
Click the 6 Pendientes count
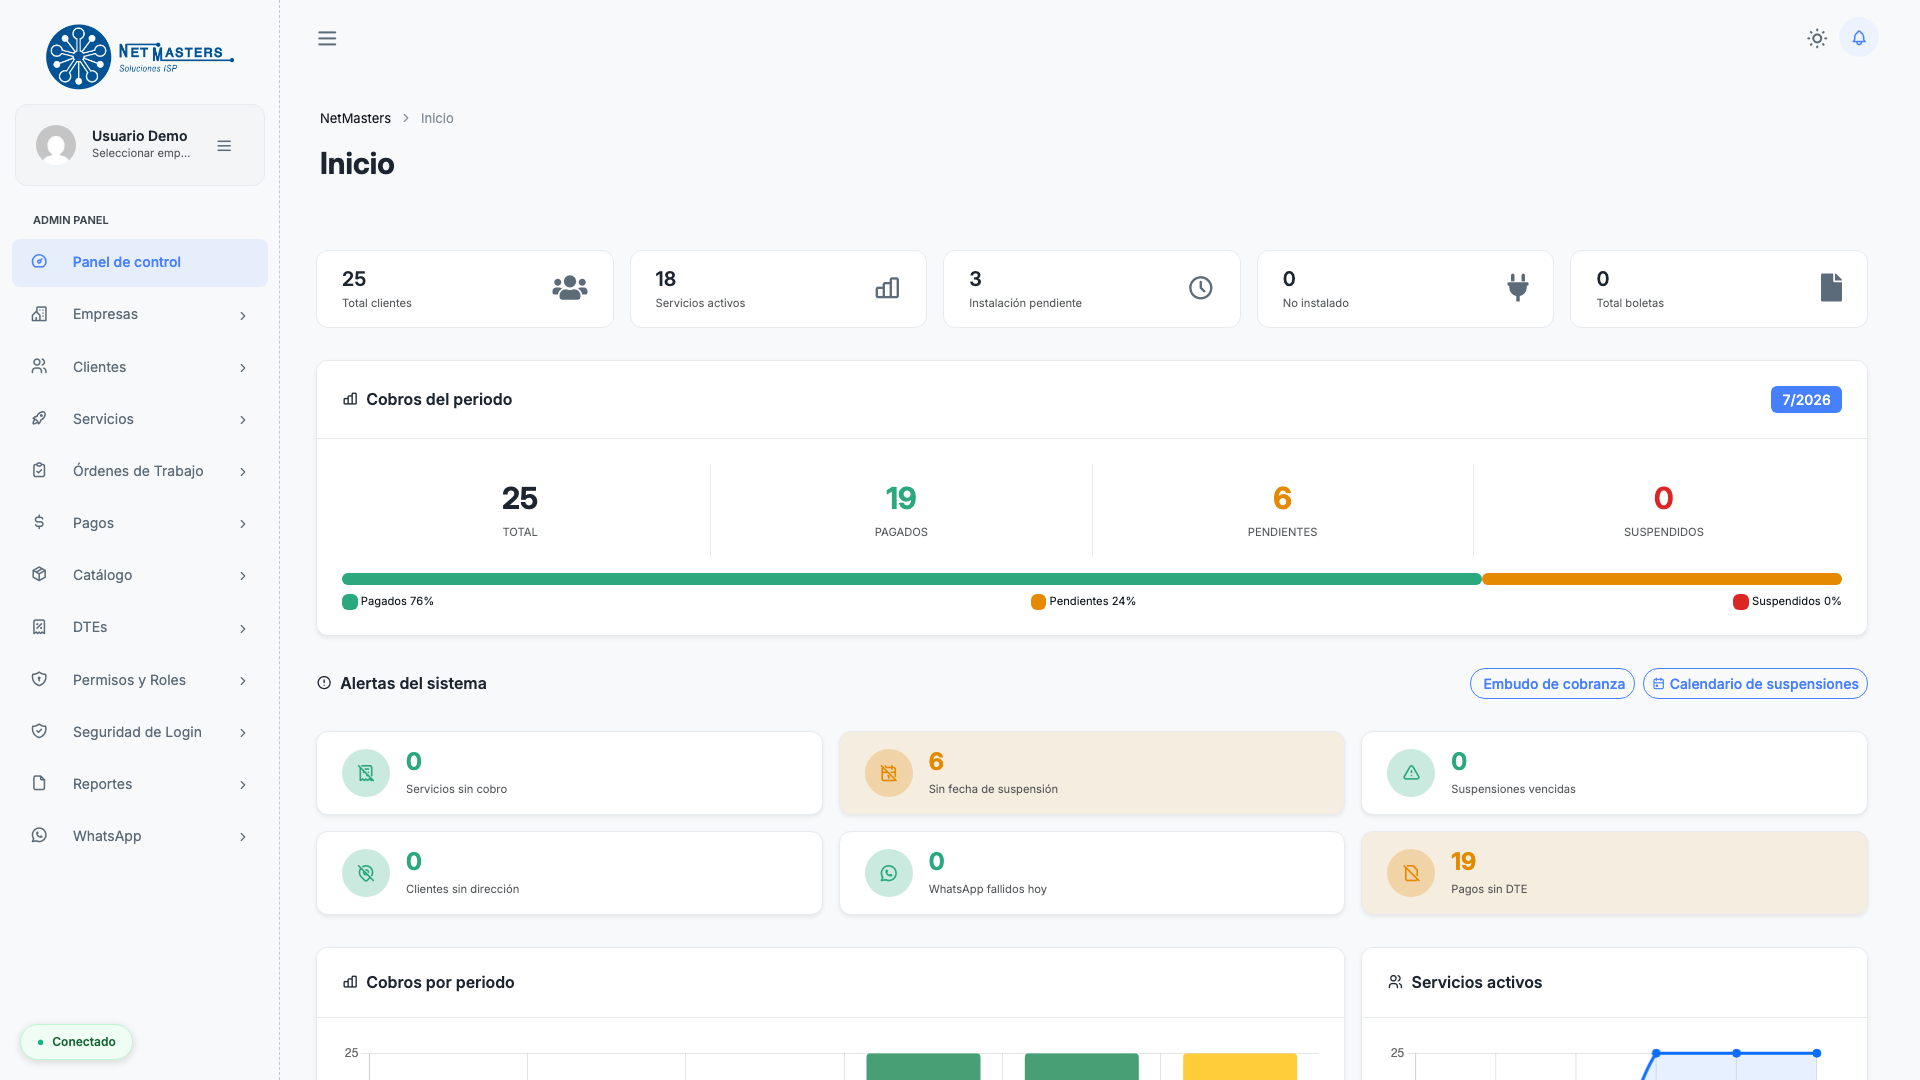point(1282,498)
